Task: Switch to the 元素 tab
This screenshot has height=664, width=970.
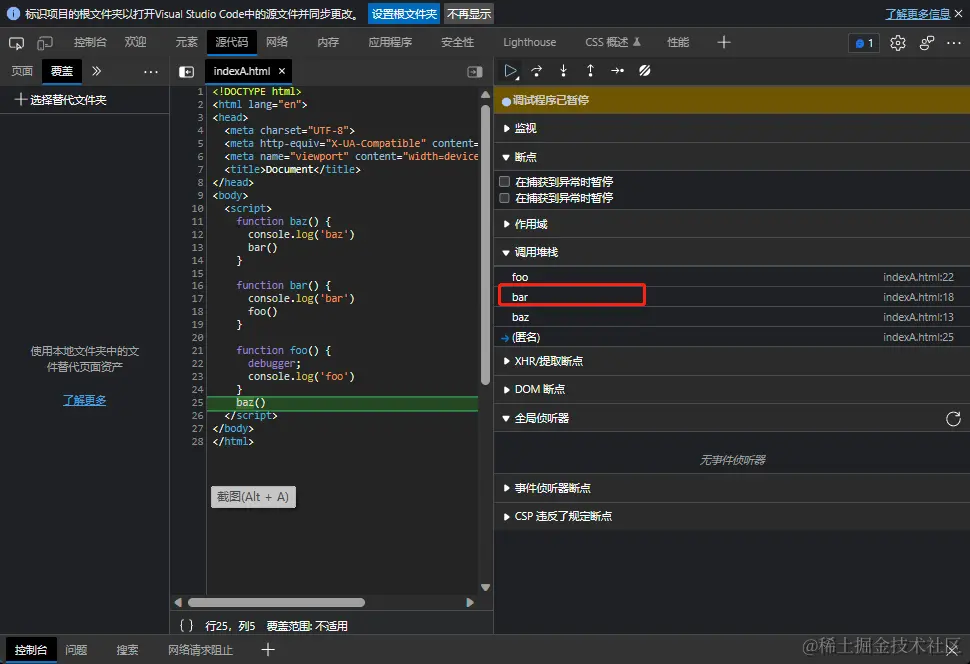Action: [x=186, y=42]
